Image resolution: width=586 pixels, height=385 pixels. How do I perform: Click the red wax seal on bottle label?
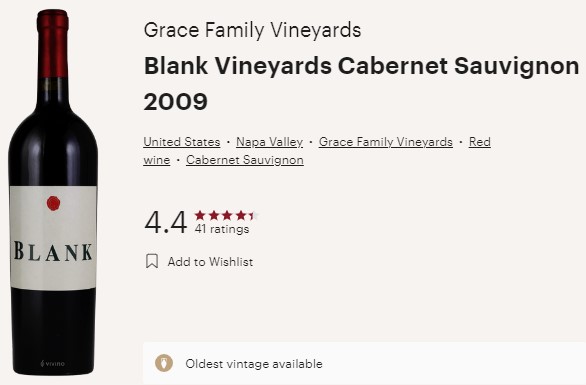click(53, 203)
